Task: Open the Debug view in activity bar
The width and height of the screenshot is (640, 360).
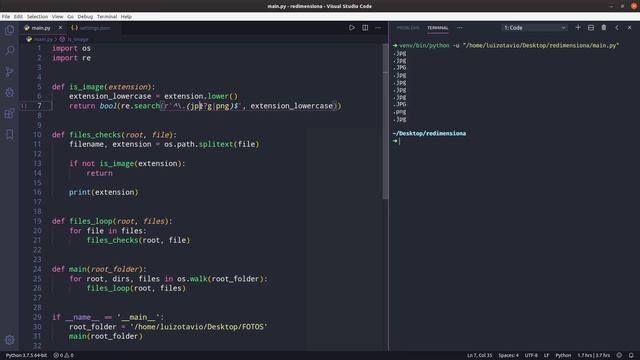Action: [x=9, y=93]
